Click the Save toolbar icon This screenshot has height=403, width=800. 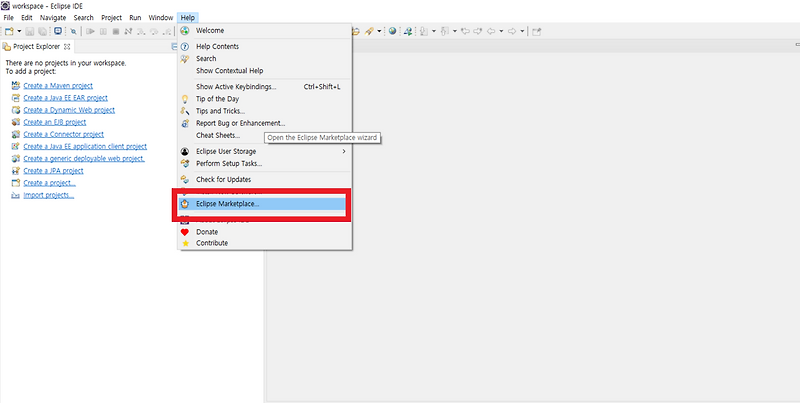tap(30, 31)
